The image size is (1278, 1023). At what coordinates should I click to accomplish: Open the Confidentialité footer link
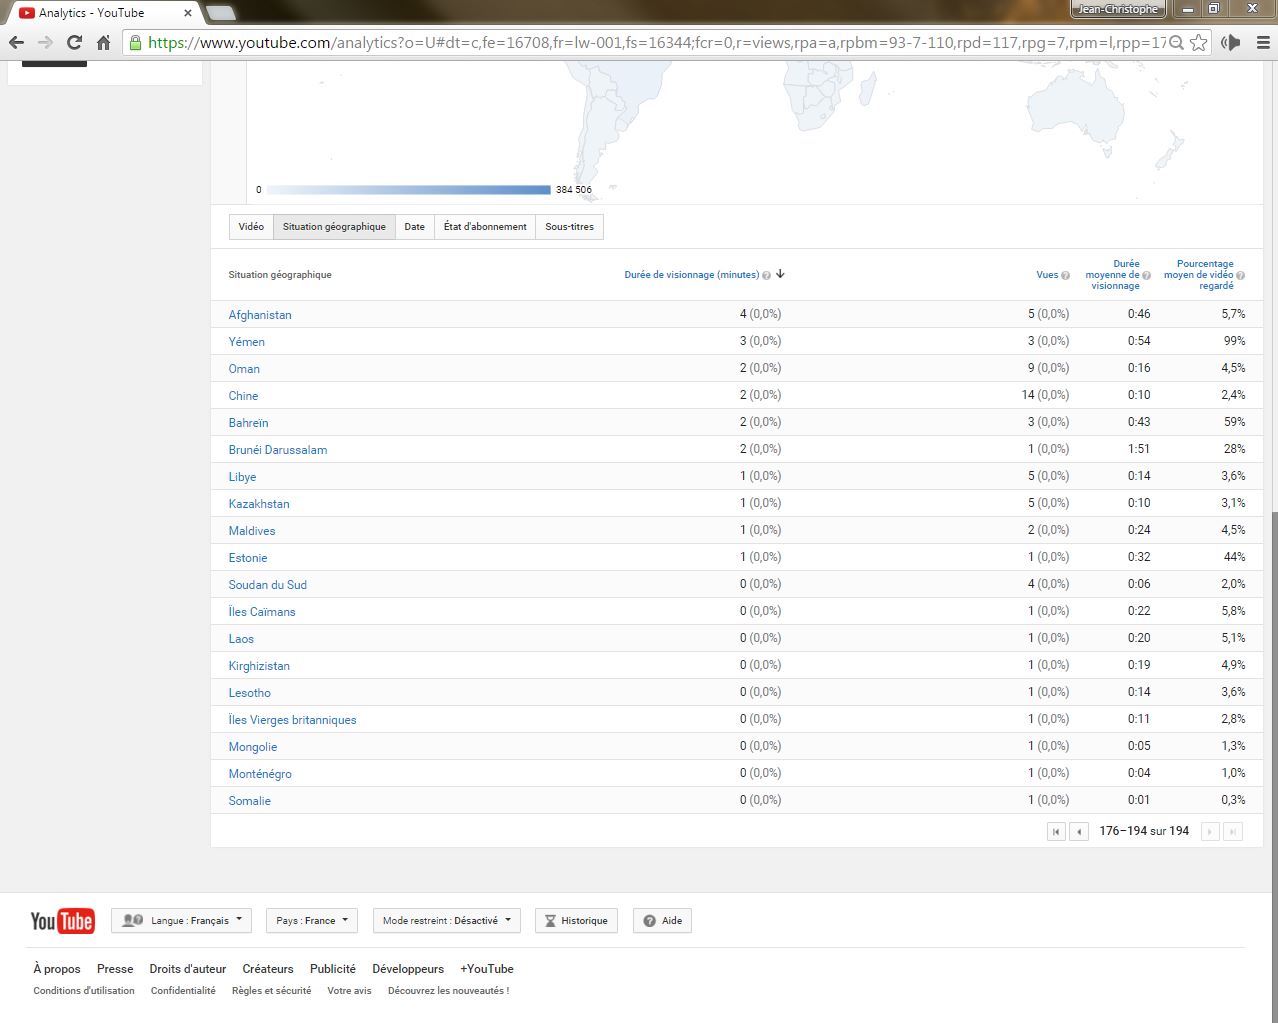pyautogui.click(x=183, y=991)
